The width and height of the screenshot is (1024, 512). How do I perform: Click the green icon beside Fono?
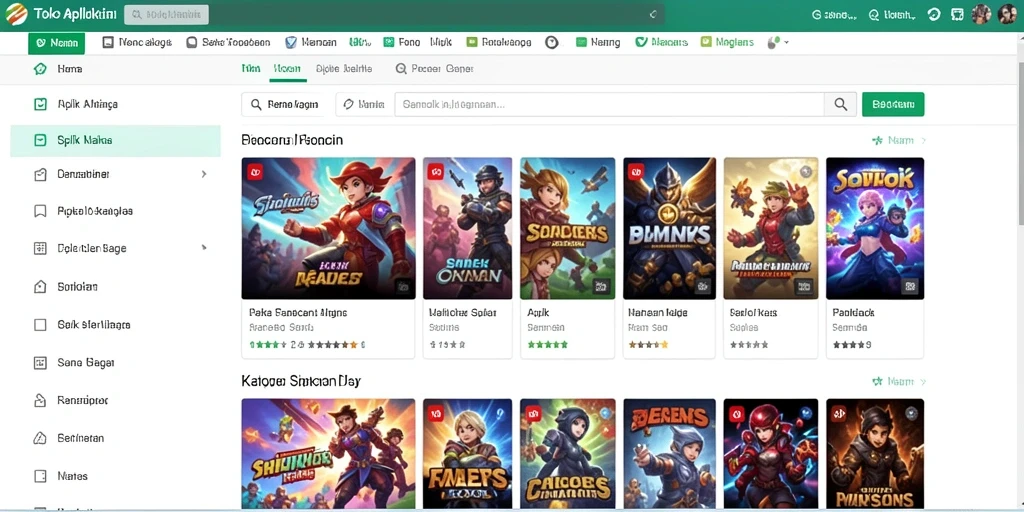click(x=388, y=42)
